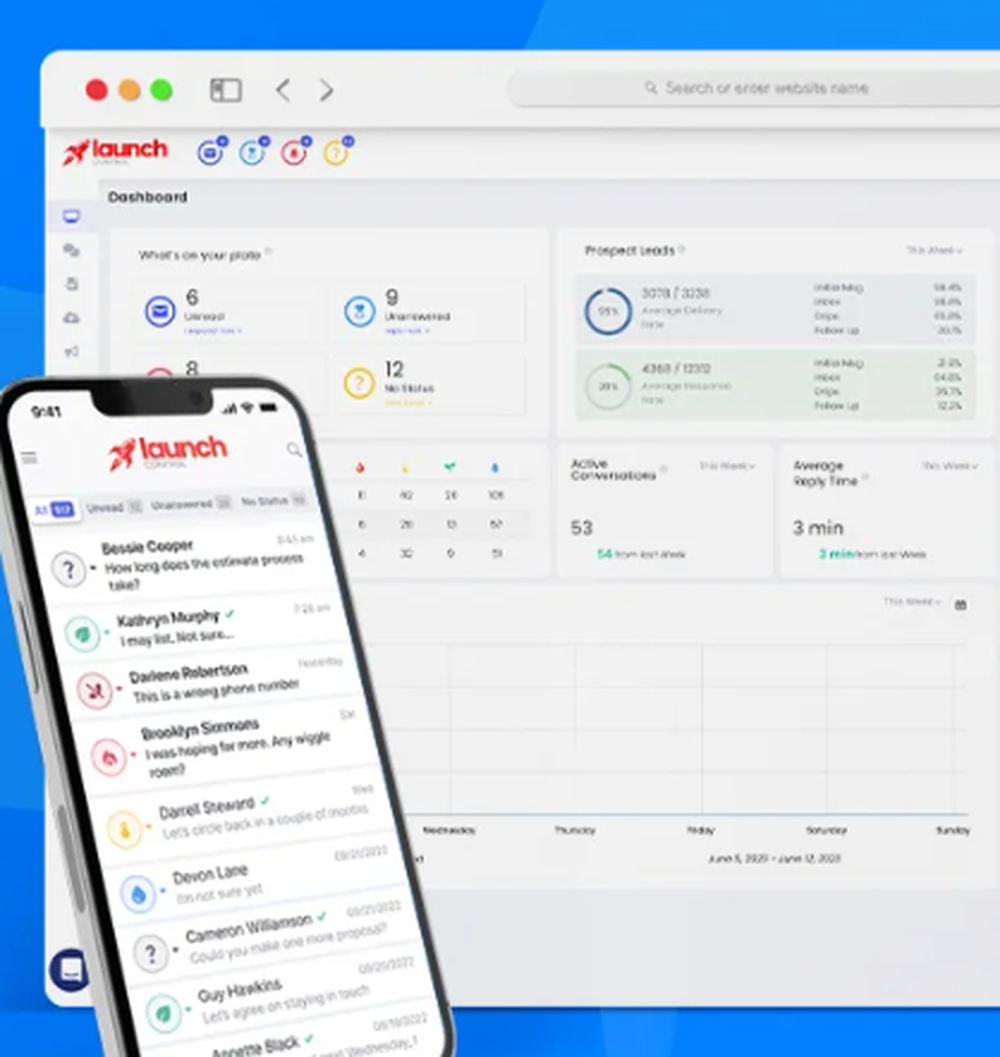This screenshot has width=1000, height=1057.
Task: Open the third left sidebar icon below chat
Action: tap(71, 284)
